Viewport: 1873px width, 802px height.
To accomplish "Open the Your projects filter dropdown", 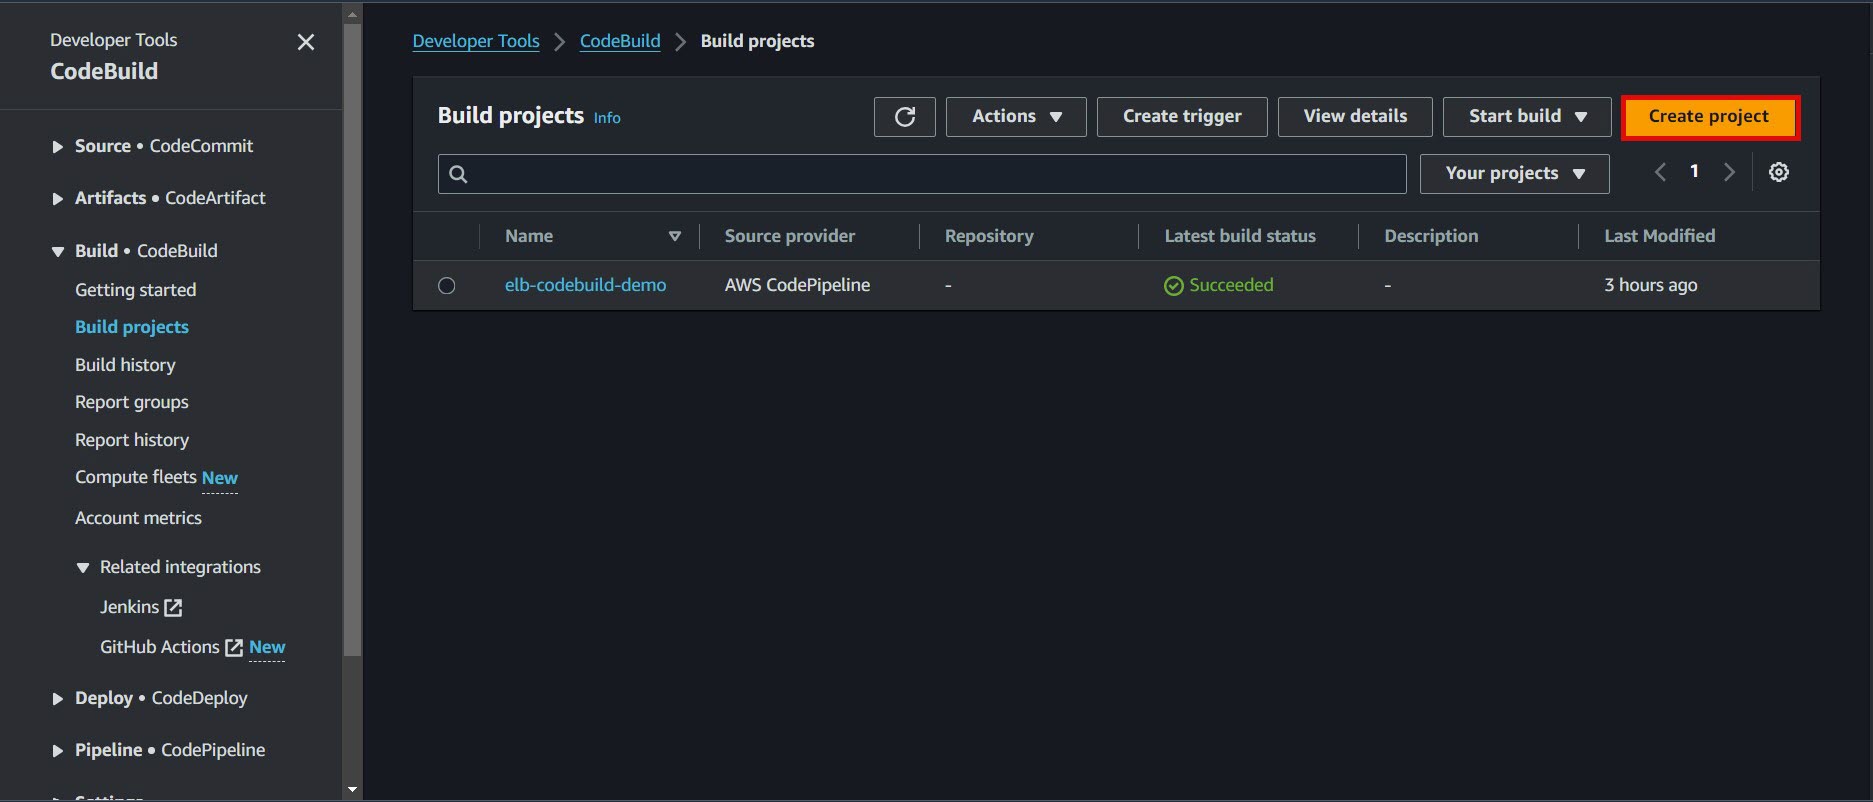I will [1514, 173].
